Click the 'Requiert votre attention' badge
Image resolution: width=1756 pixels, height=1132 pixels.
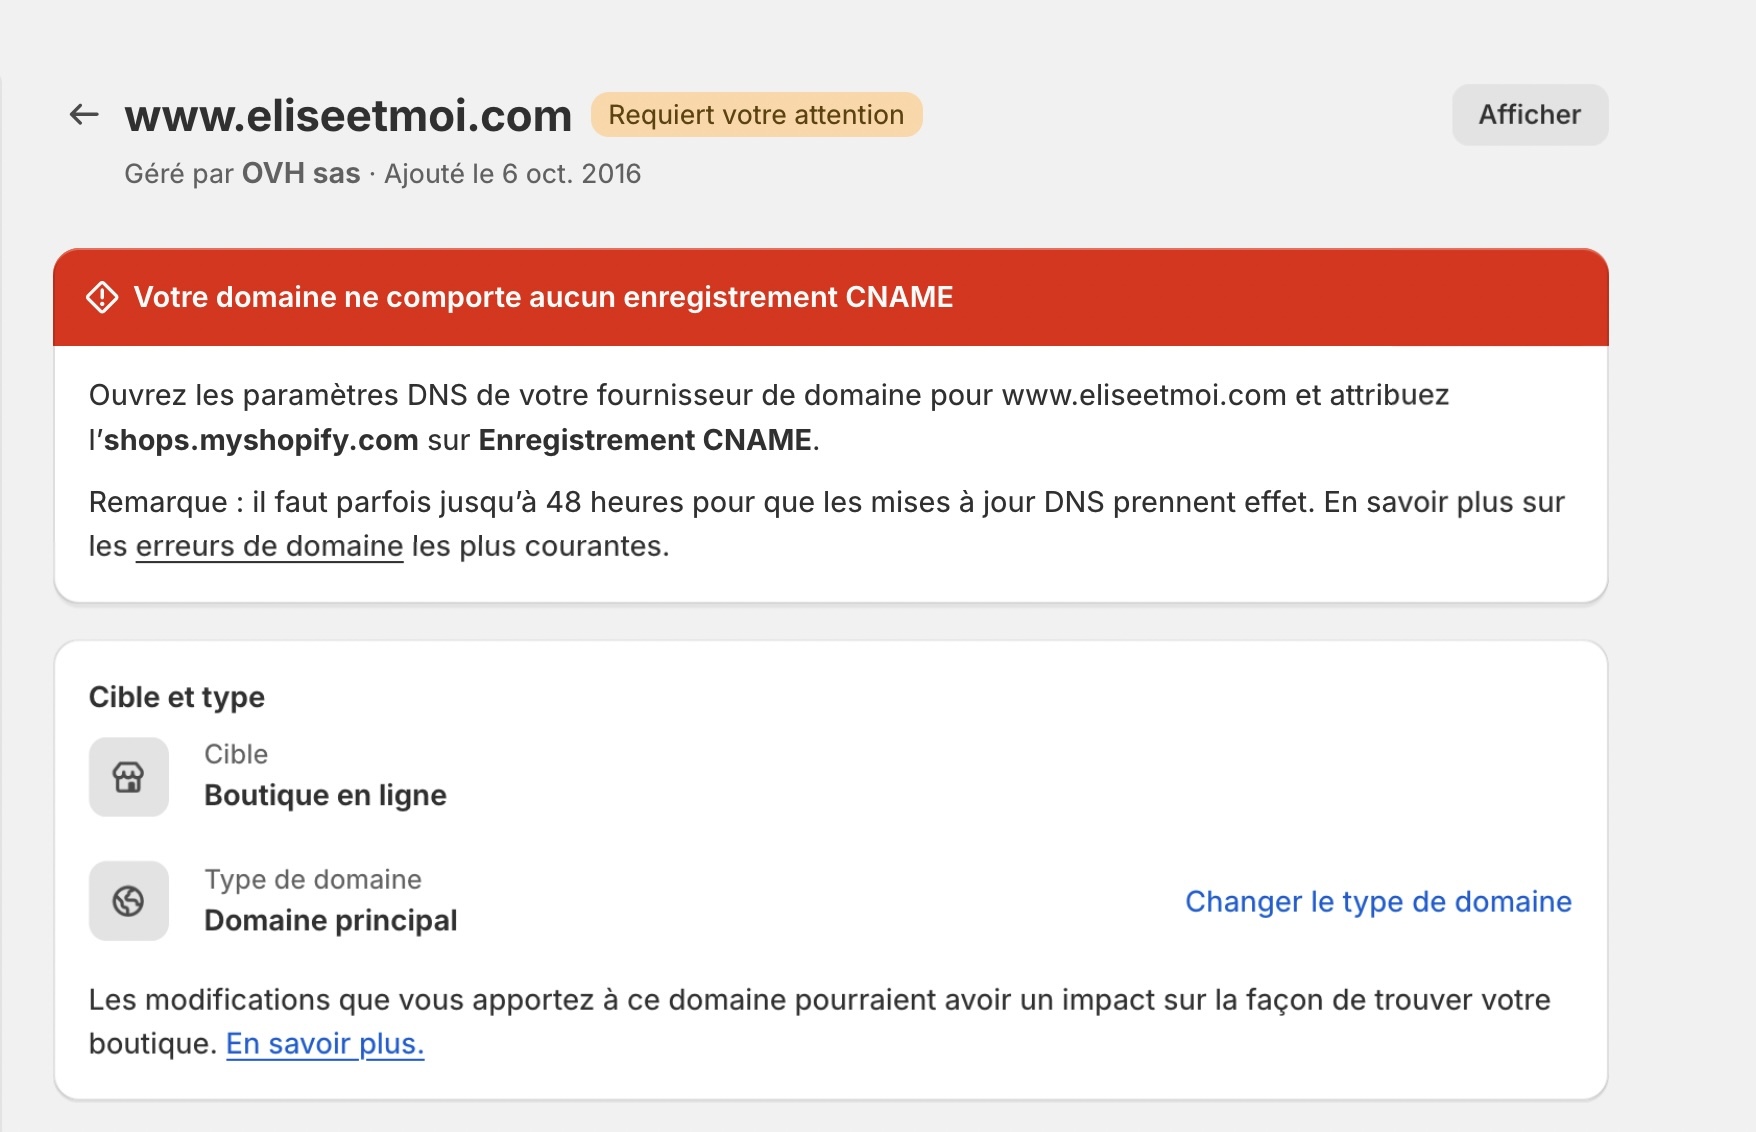click(756, 115)
